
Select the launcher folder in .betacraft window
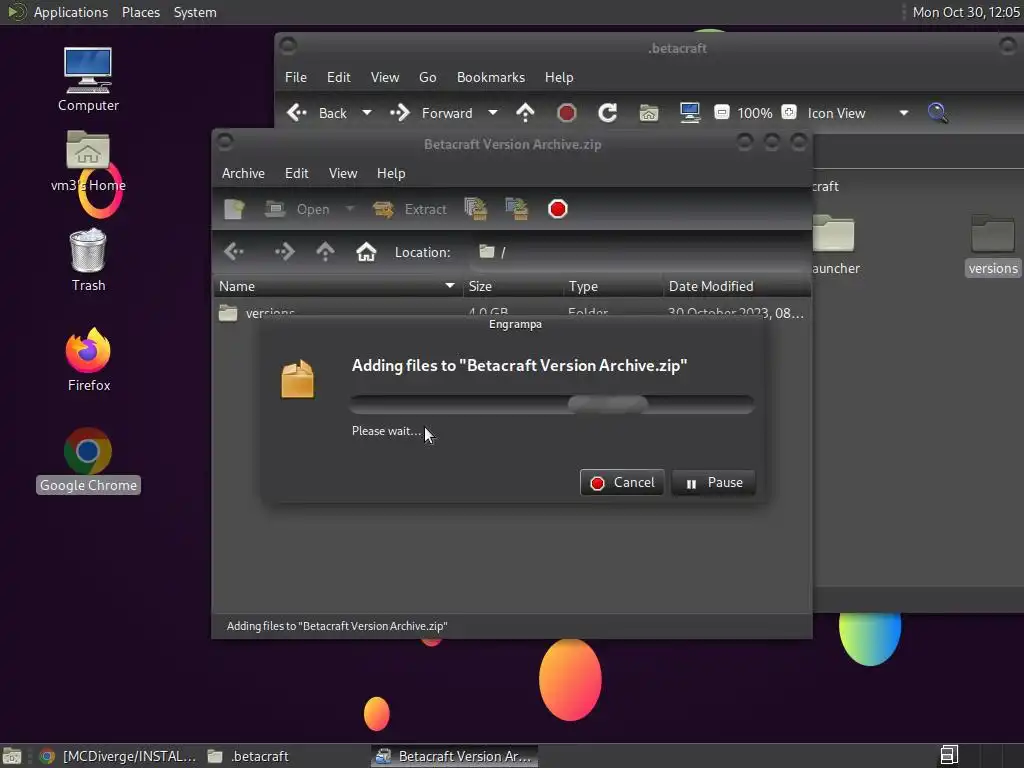point(835,245)
